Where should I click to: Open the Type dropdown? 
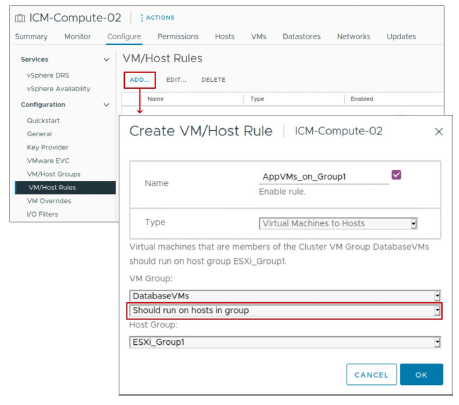point(338,223)
